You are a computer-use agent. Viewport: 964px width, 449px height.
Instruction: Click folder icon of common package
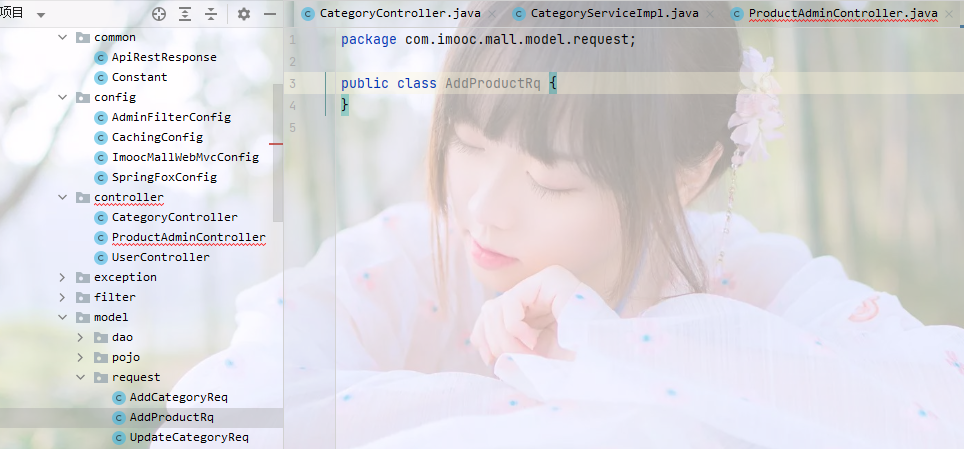82,37
